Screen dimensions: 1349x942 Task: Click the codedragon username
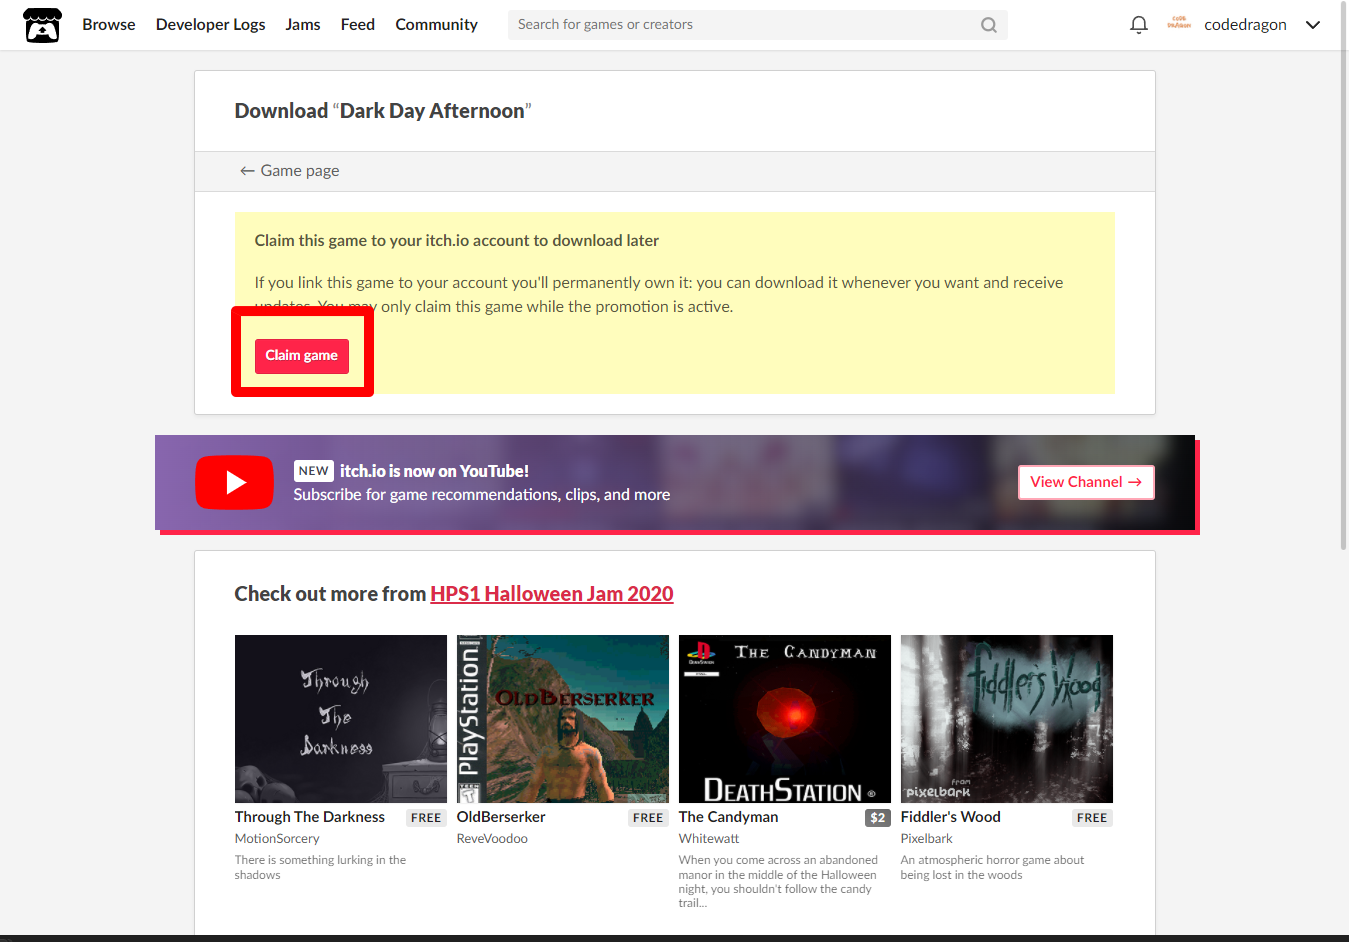point(1245,24)
